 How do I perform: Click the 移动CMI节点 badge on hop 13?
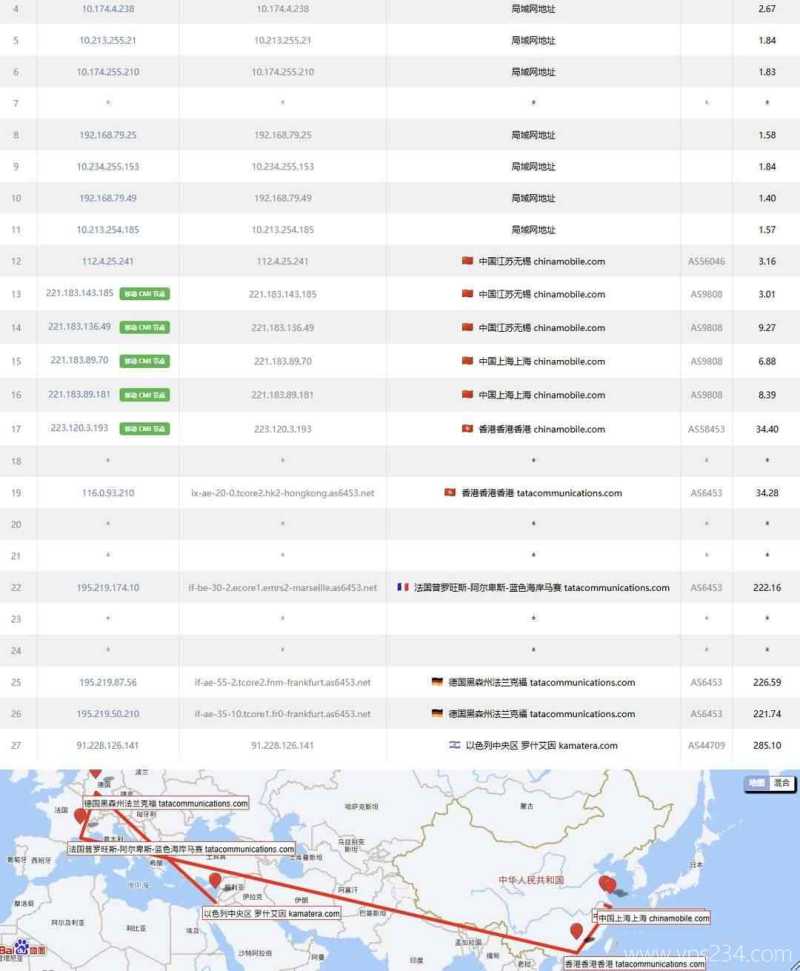click(x=143, y=294)
